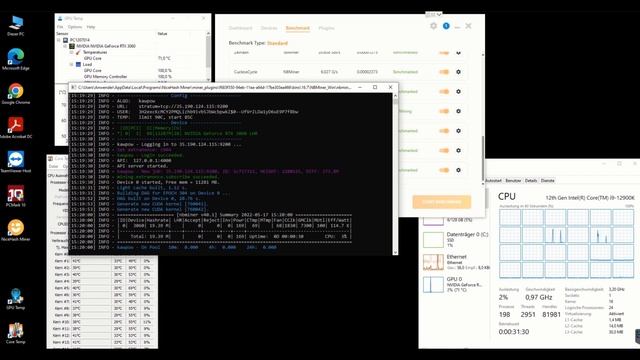Open NiceHash blue notifications badge
Image resolution: width=640 pixels, height=360 pixels.
coord(446,26)
